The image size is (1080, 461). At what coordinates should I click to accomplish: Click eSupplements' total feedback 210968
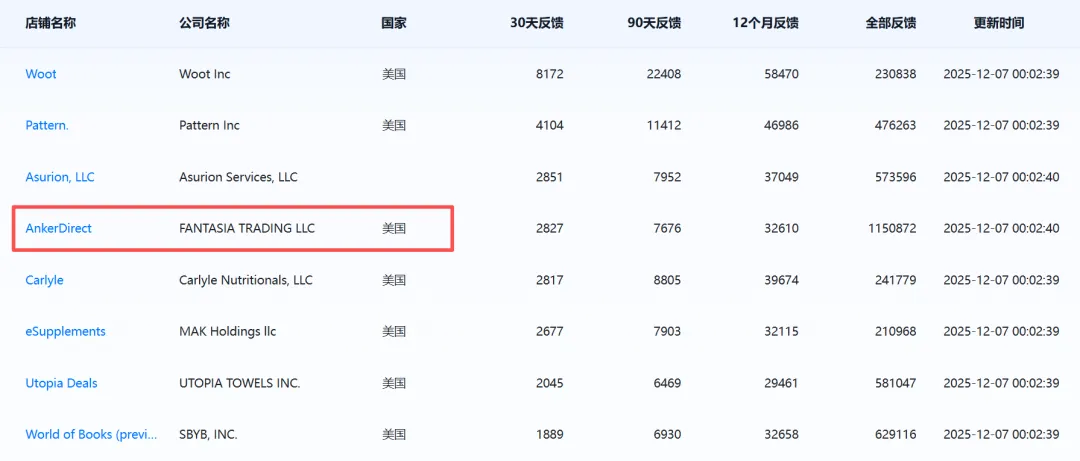pyautogui.click(x=895, y=331)
